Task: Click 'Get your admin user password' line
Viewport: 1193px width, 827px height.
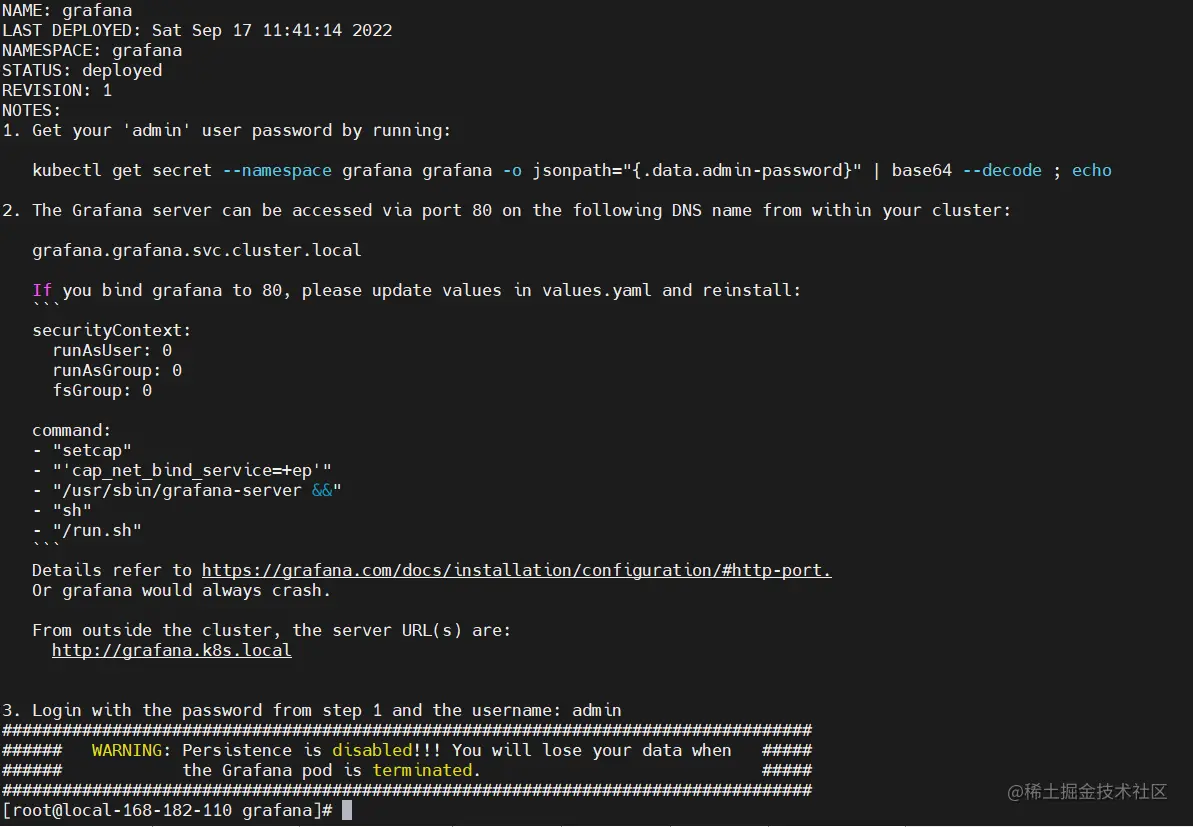Action: (x=227, y=130)
